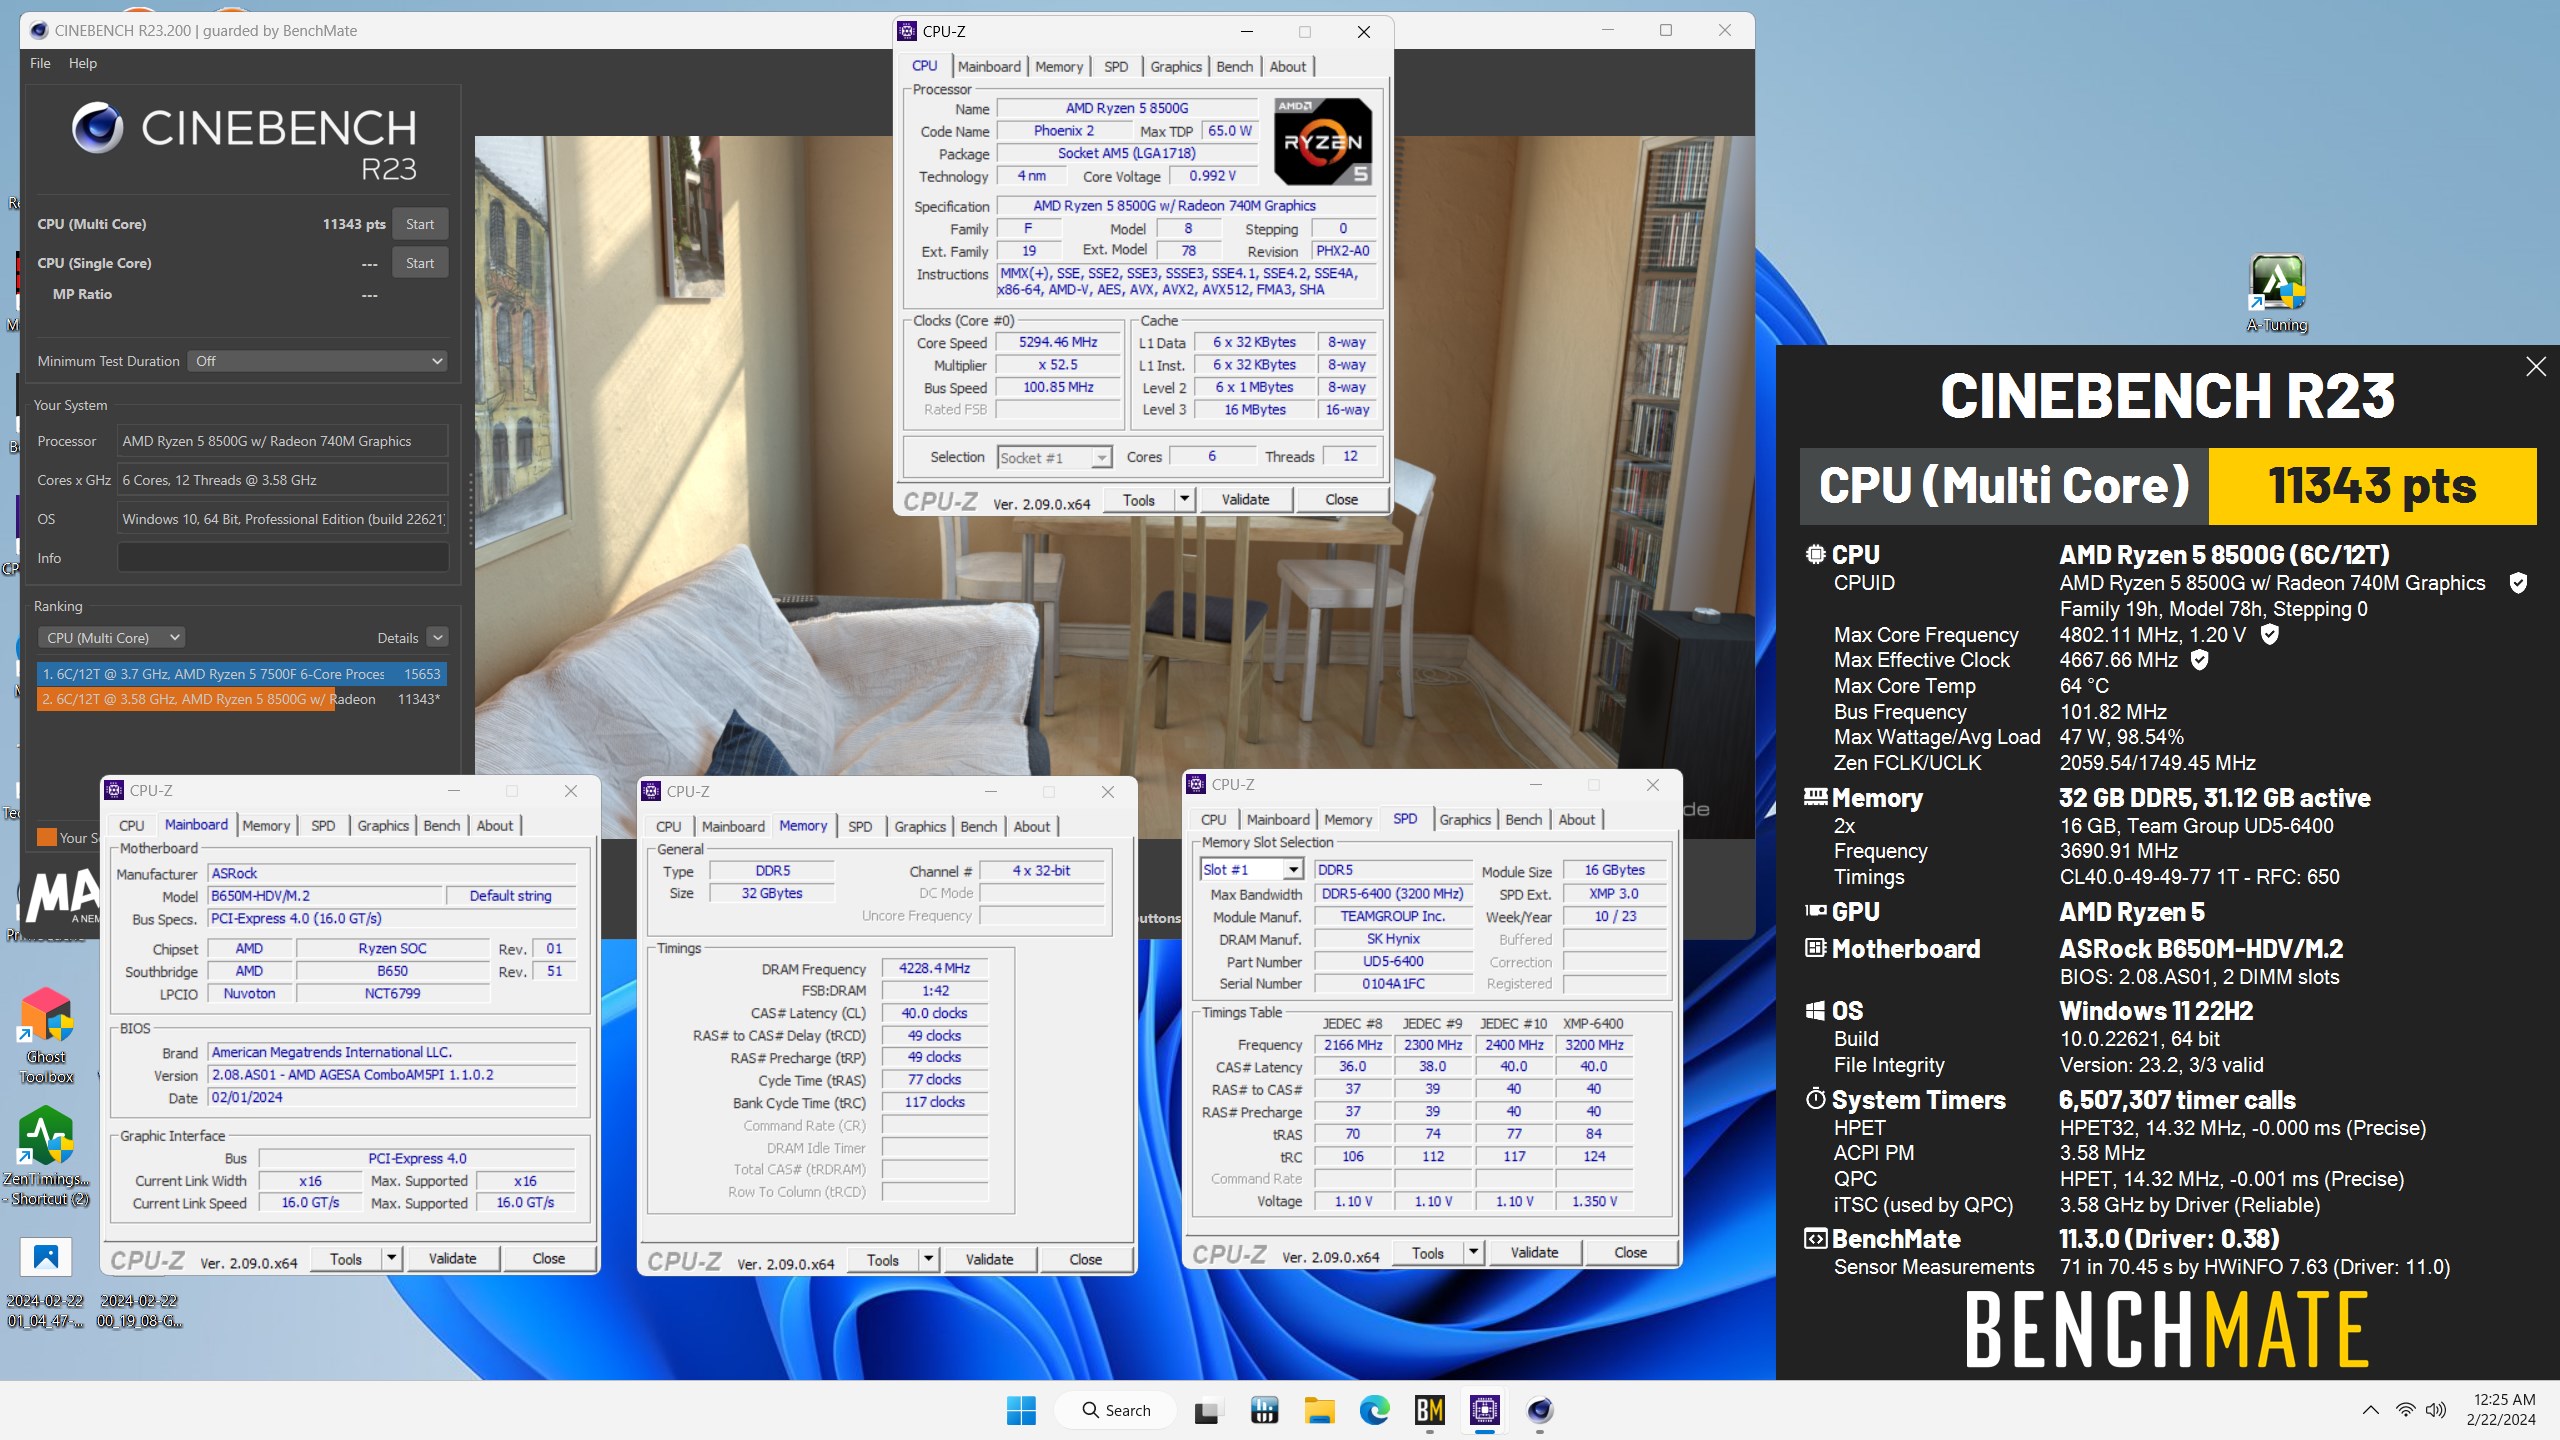This screenshot has width=2560, height=1440.
Task: Open the Slot #1 memory slot dropdown
Action: 1252,870
